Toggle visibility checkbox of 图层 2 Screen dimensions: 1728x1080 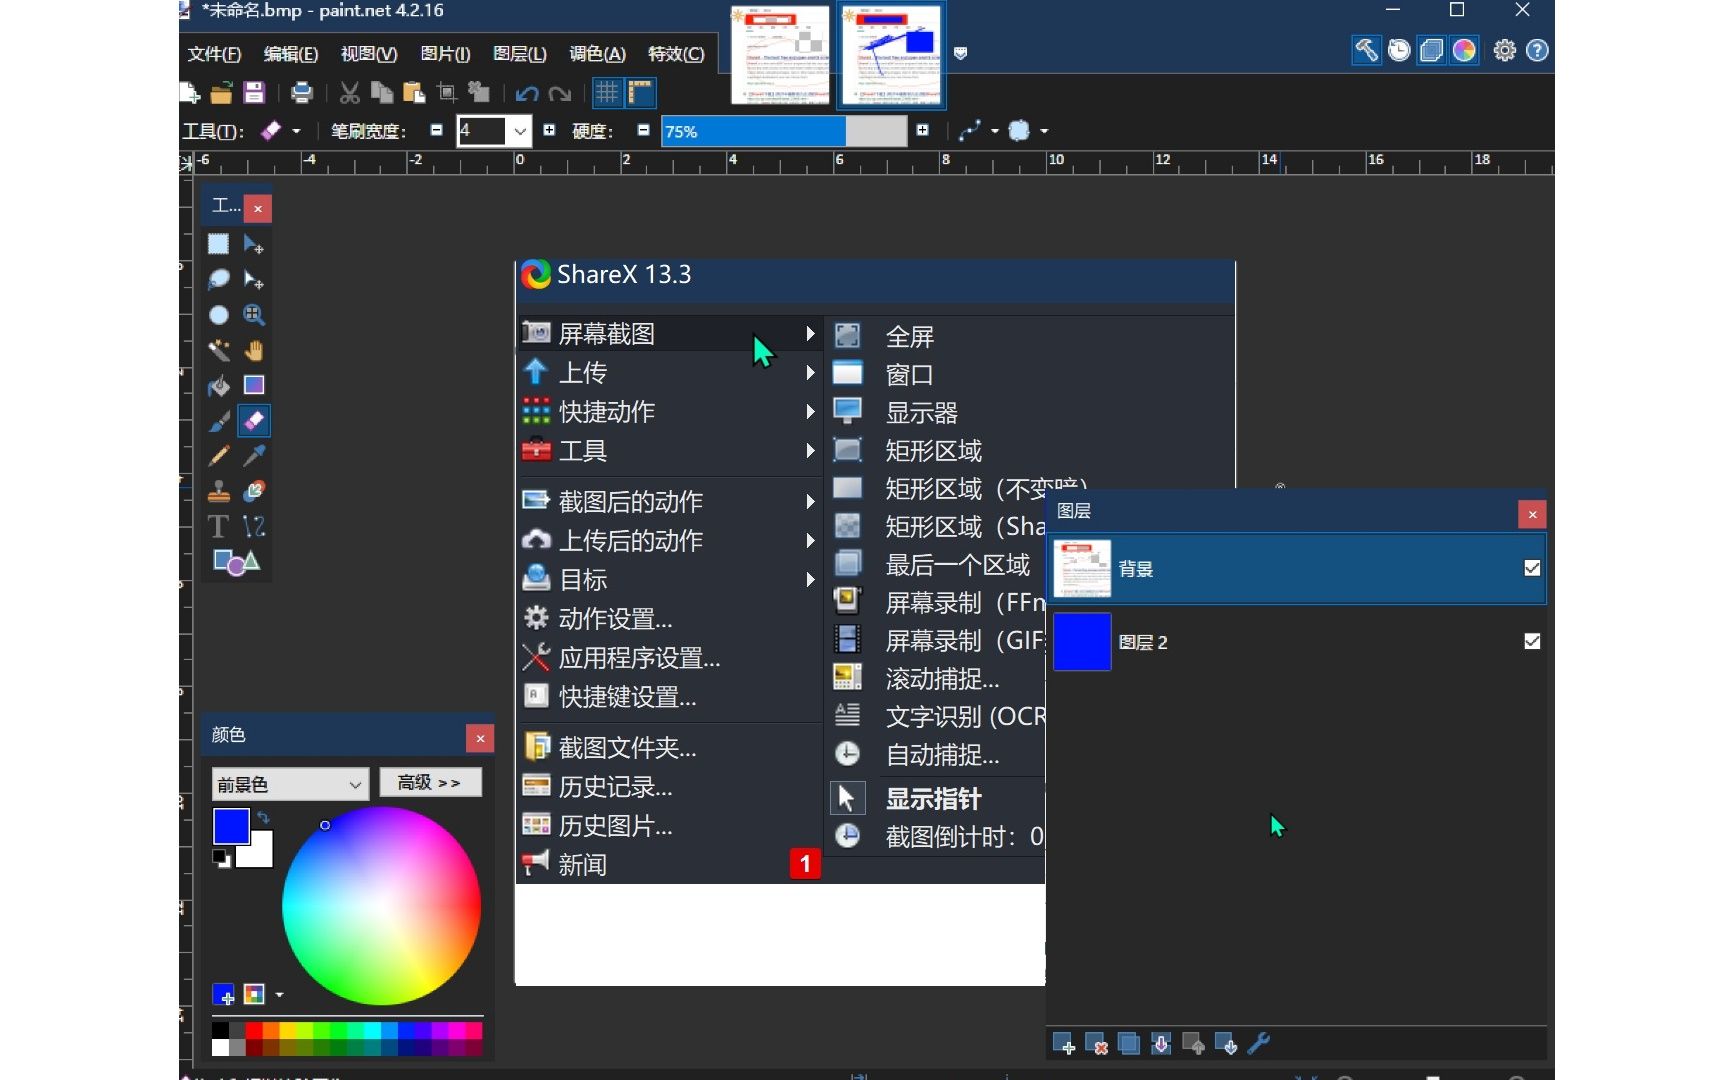click(x=1531, y=641)
